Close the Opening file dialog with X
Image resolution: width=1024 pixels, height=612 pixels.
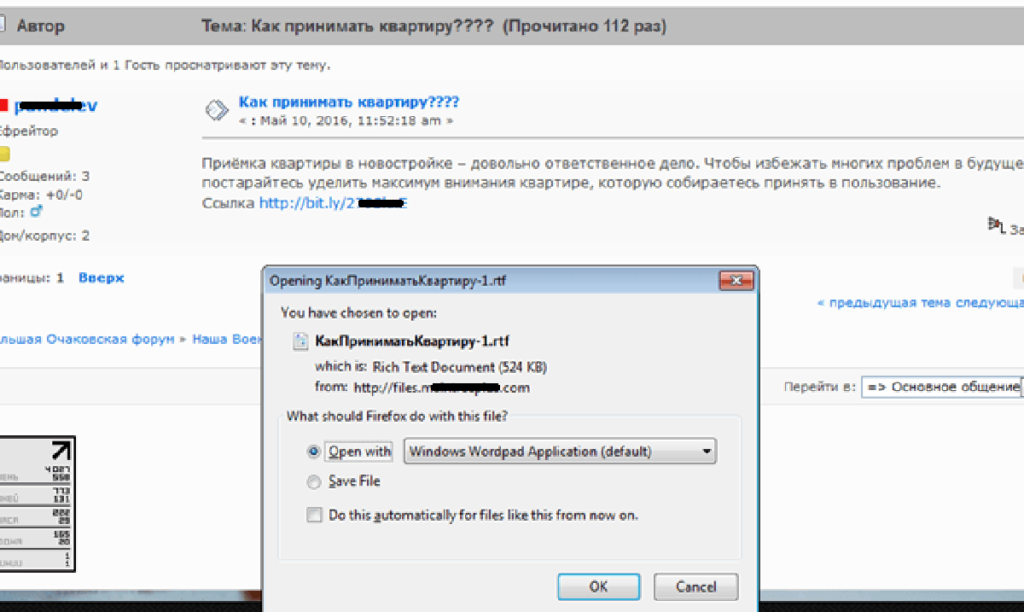(x=736, y=281)
